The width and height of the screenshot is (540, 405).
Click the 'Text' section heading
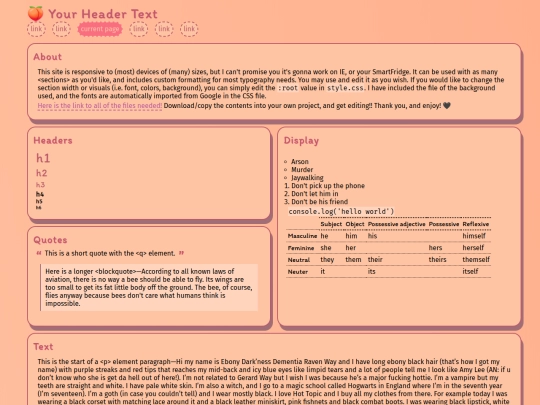[x=43, y=347]
